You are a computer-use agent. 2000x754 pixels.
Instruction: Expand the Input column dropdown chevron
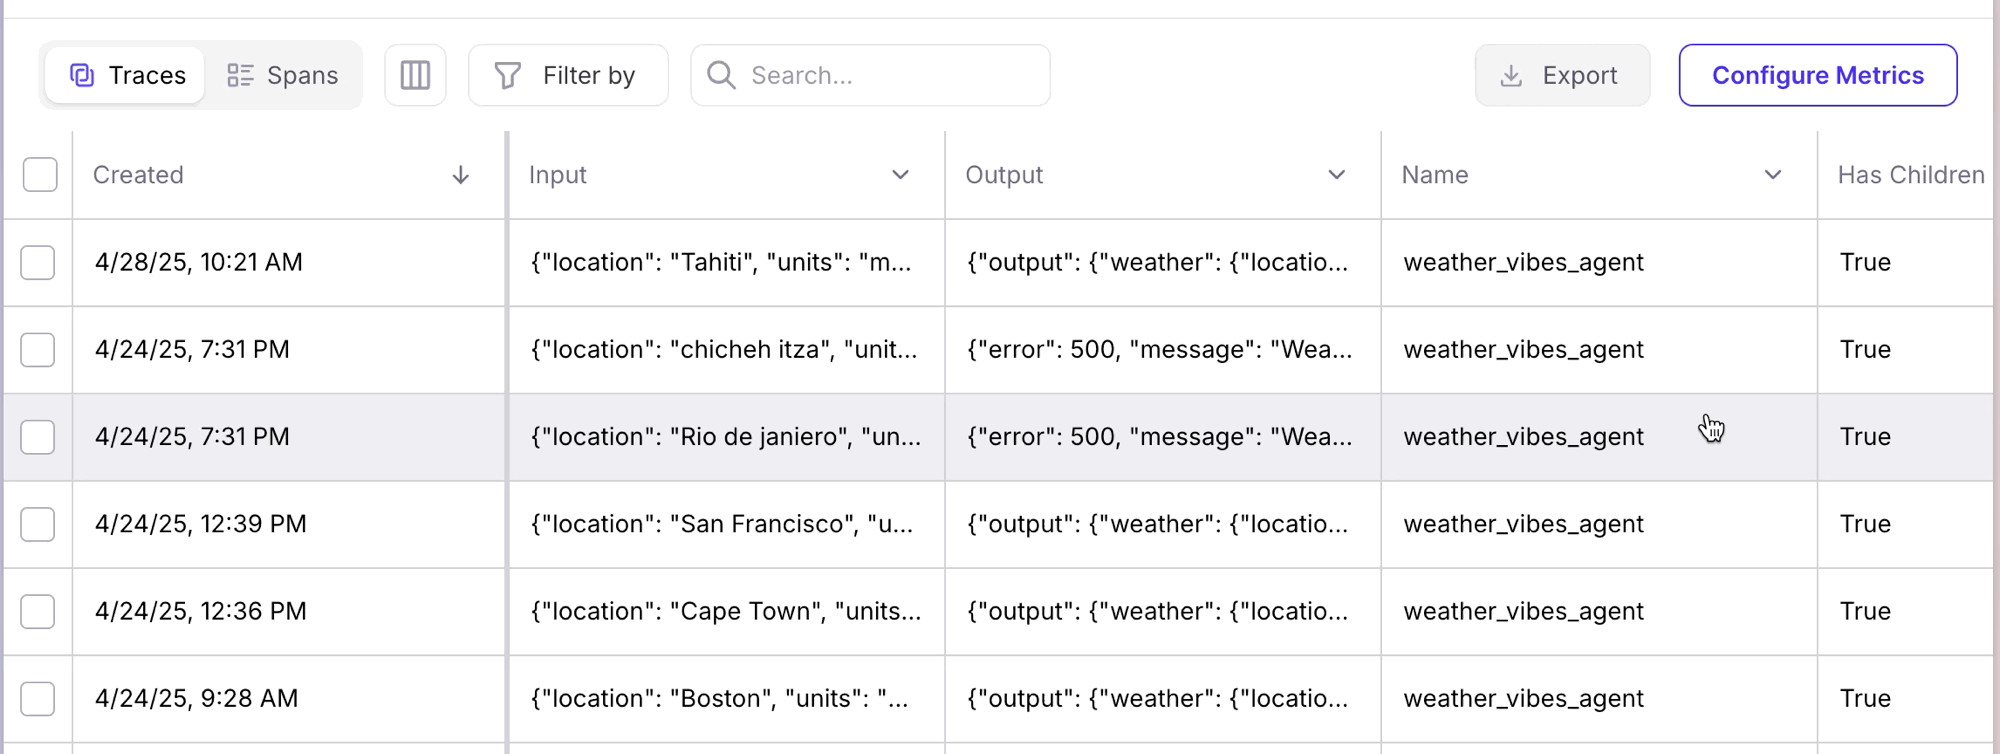900,175
